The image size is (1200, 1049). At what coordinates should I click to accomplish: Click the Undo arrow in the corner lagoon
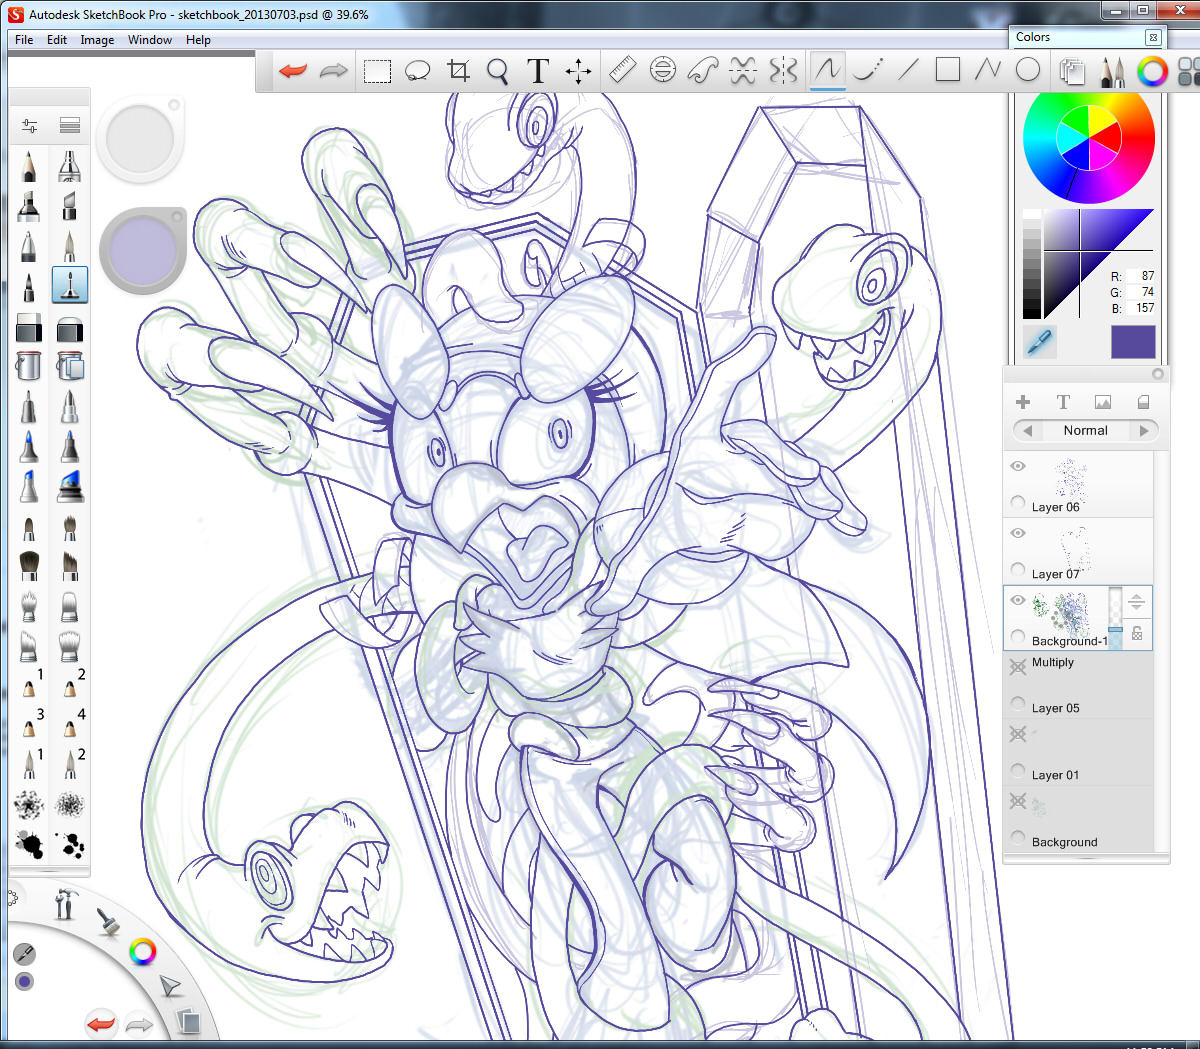click(x=101, y=1023)
